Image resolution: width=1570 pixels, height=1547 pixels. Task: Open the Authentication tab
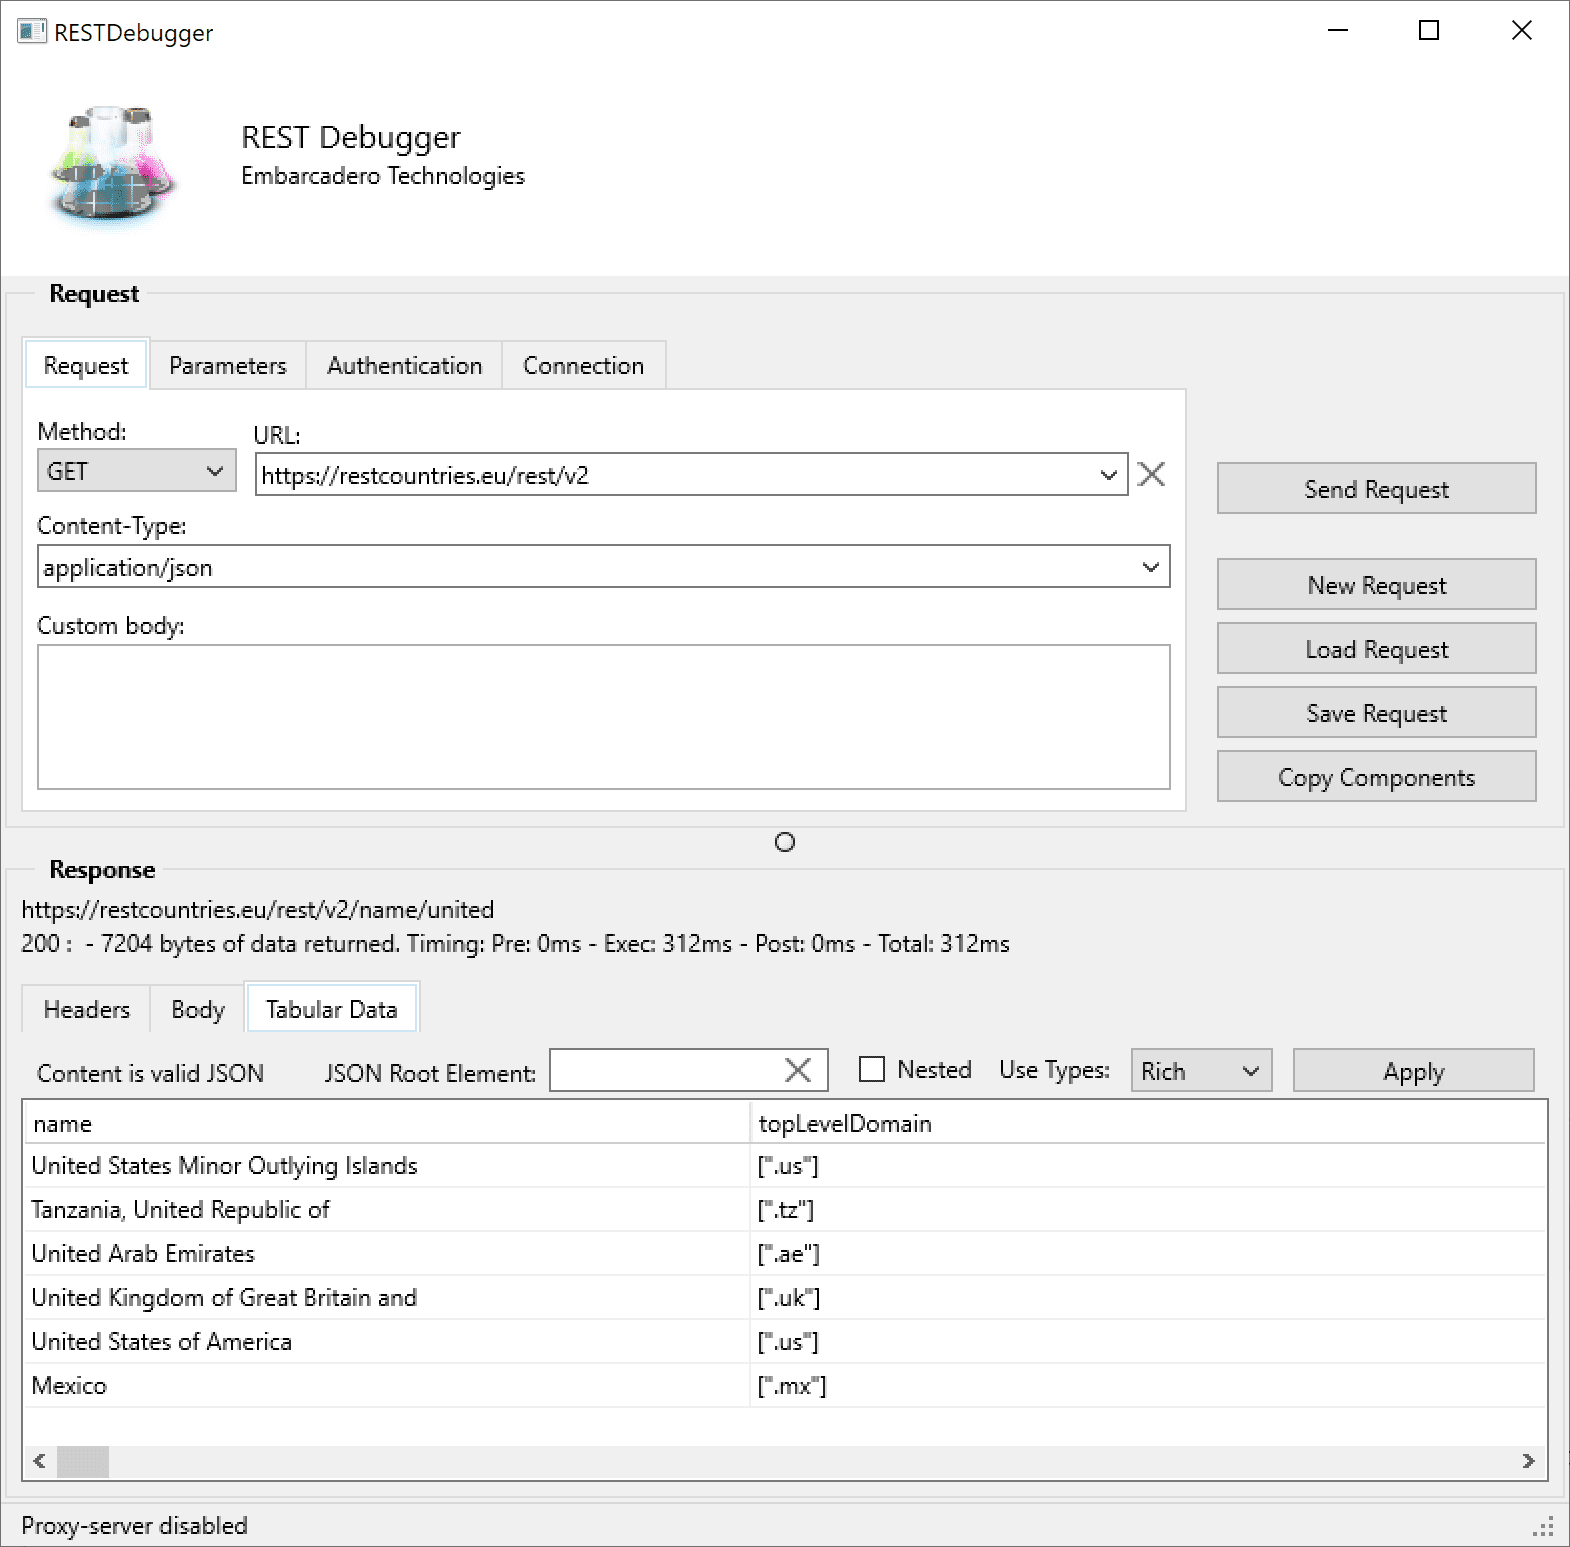(x=404, y=366)
